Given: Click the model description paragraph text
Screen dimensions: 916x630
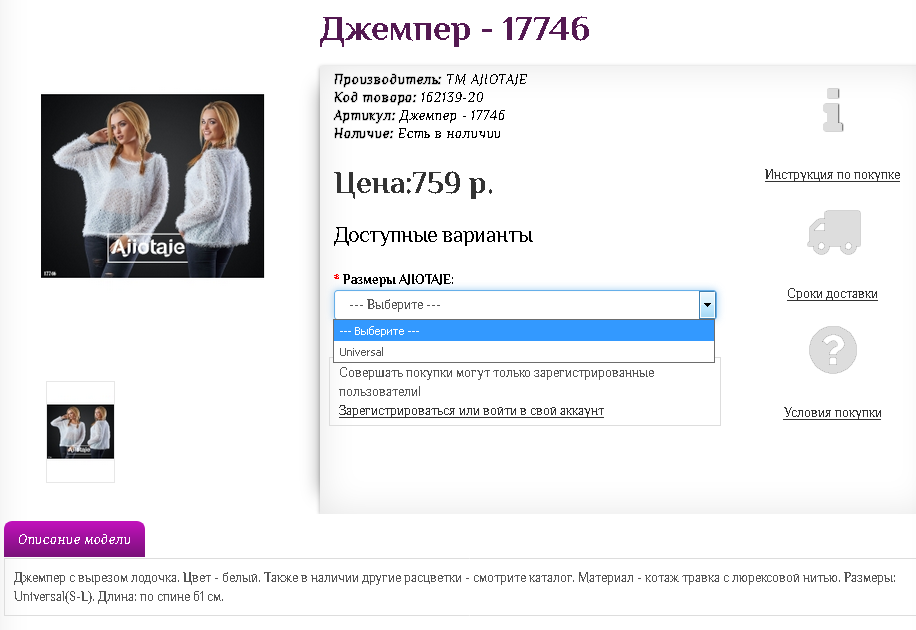Looking at the screenshot, I should click(x=454, y=587).
